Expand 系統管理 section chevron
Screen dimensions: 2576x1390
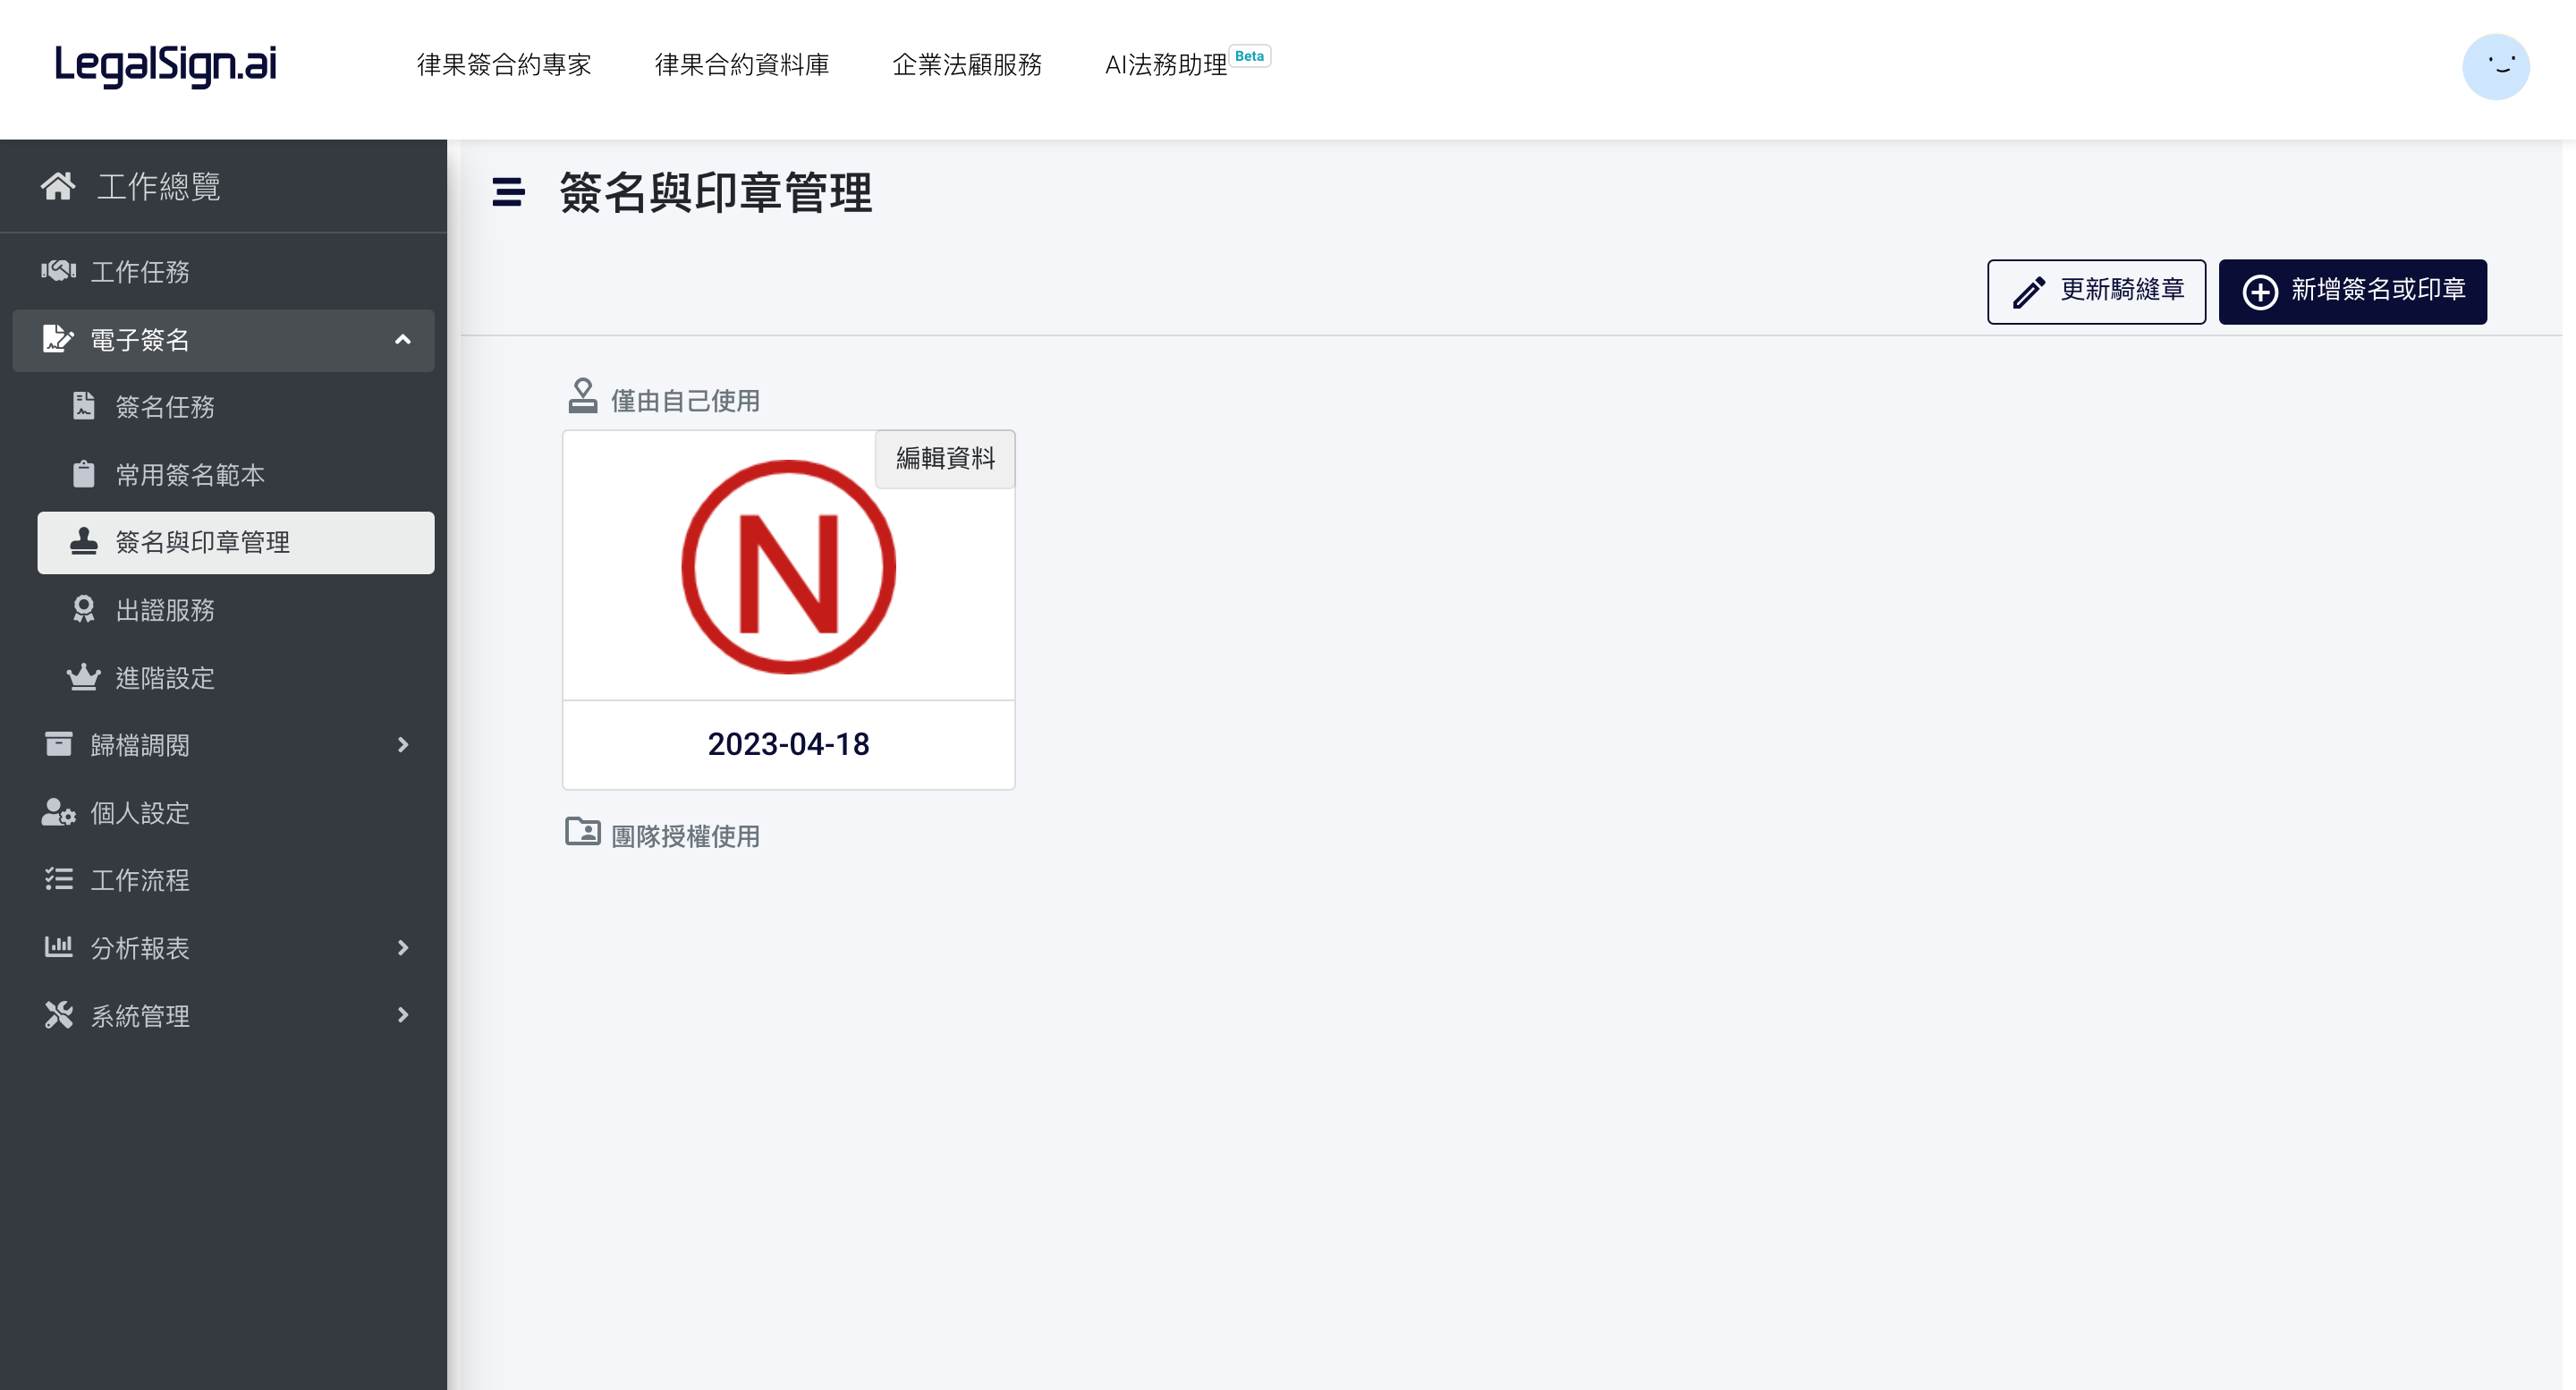tap(403, 1016)
